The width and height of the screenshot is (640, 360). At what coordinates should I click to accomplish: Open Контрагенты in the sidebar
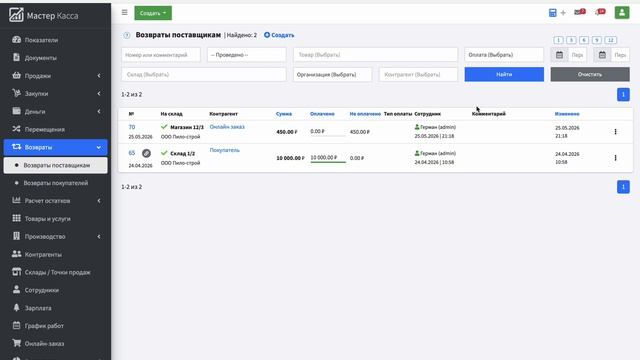coord(56,254)
